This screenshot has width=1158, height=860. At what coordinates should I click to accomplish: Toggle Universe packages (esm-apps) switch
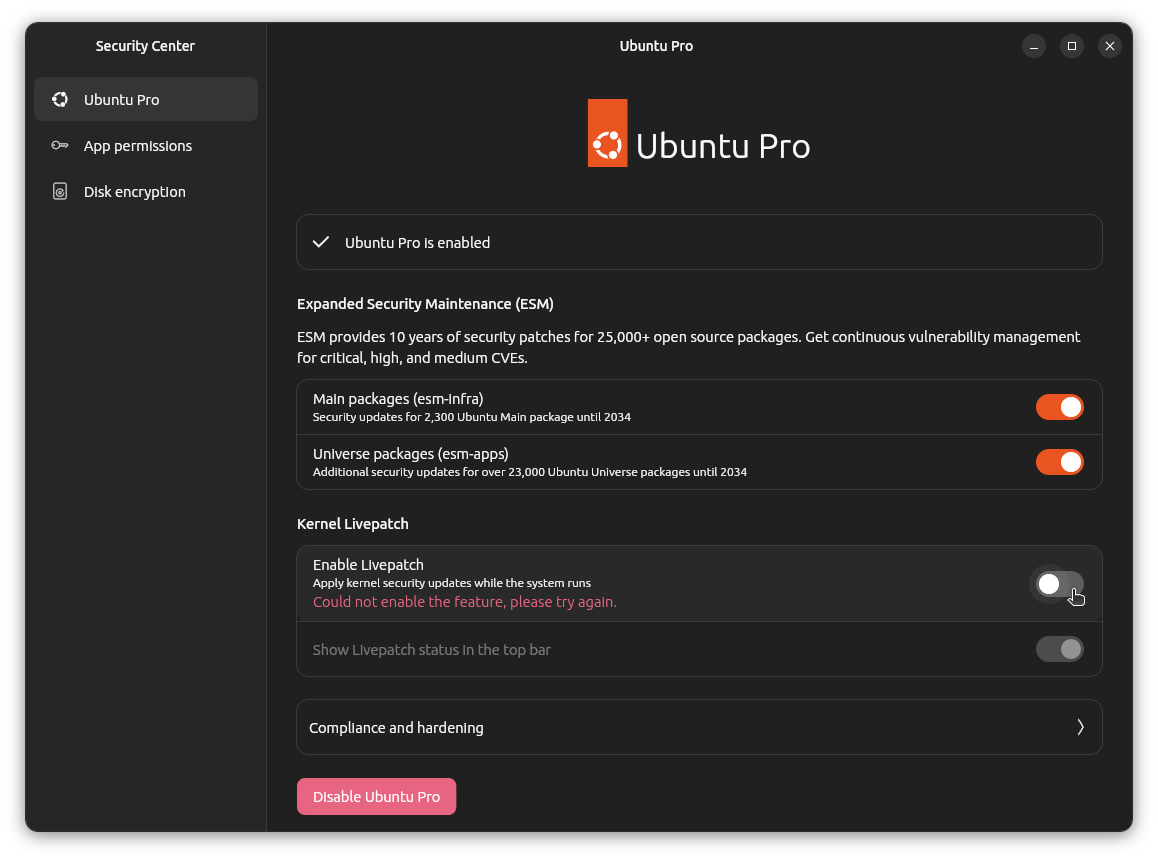pyautogui.click(x=1059, y=462)
